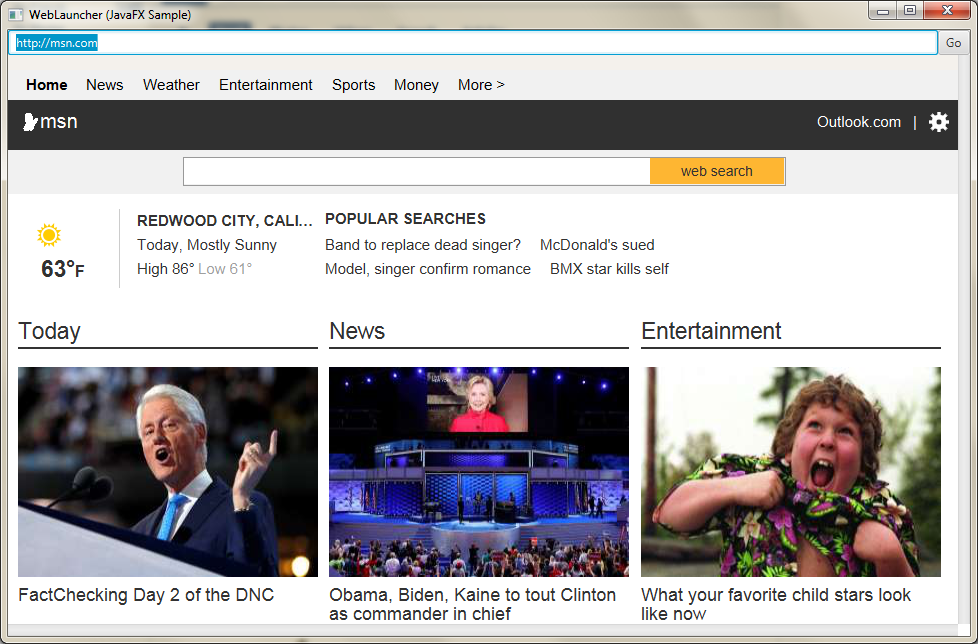
Task: Click 'Band to replace dead singer?' search
Action: (422, 245)
